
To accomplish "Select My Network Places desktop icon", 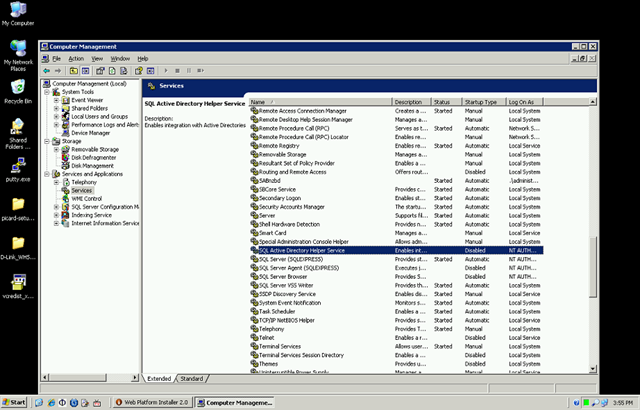I will [x=18, y=55].
